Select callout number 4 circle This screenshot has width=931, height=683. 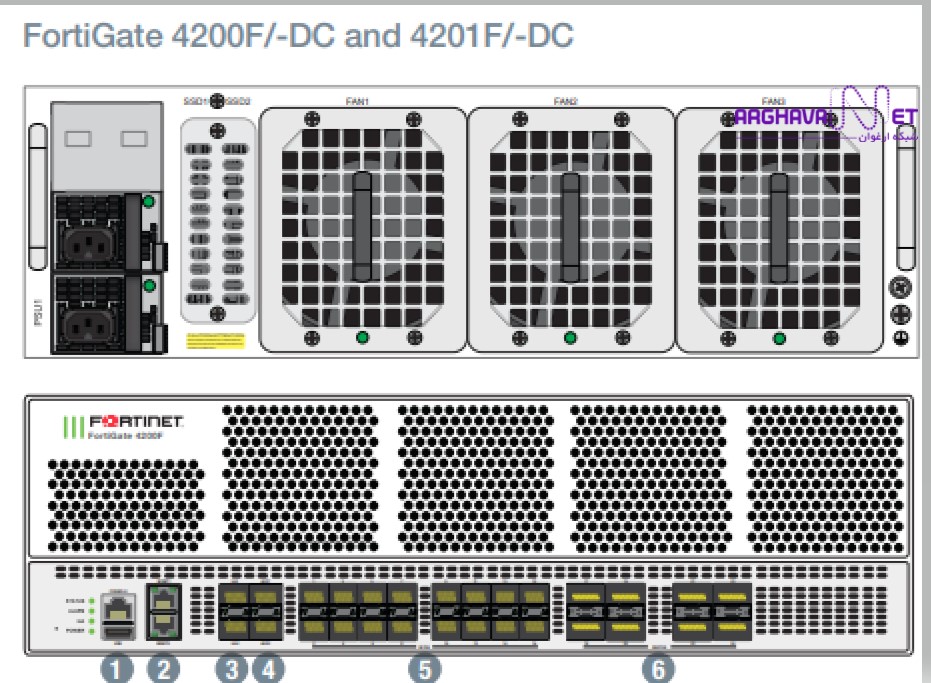(268, 669)
